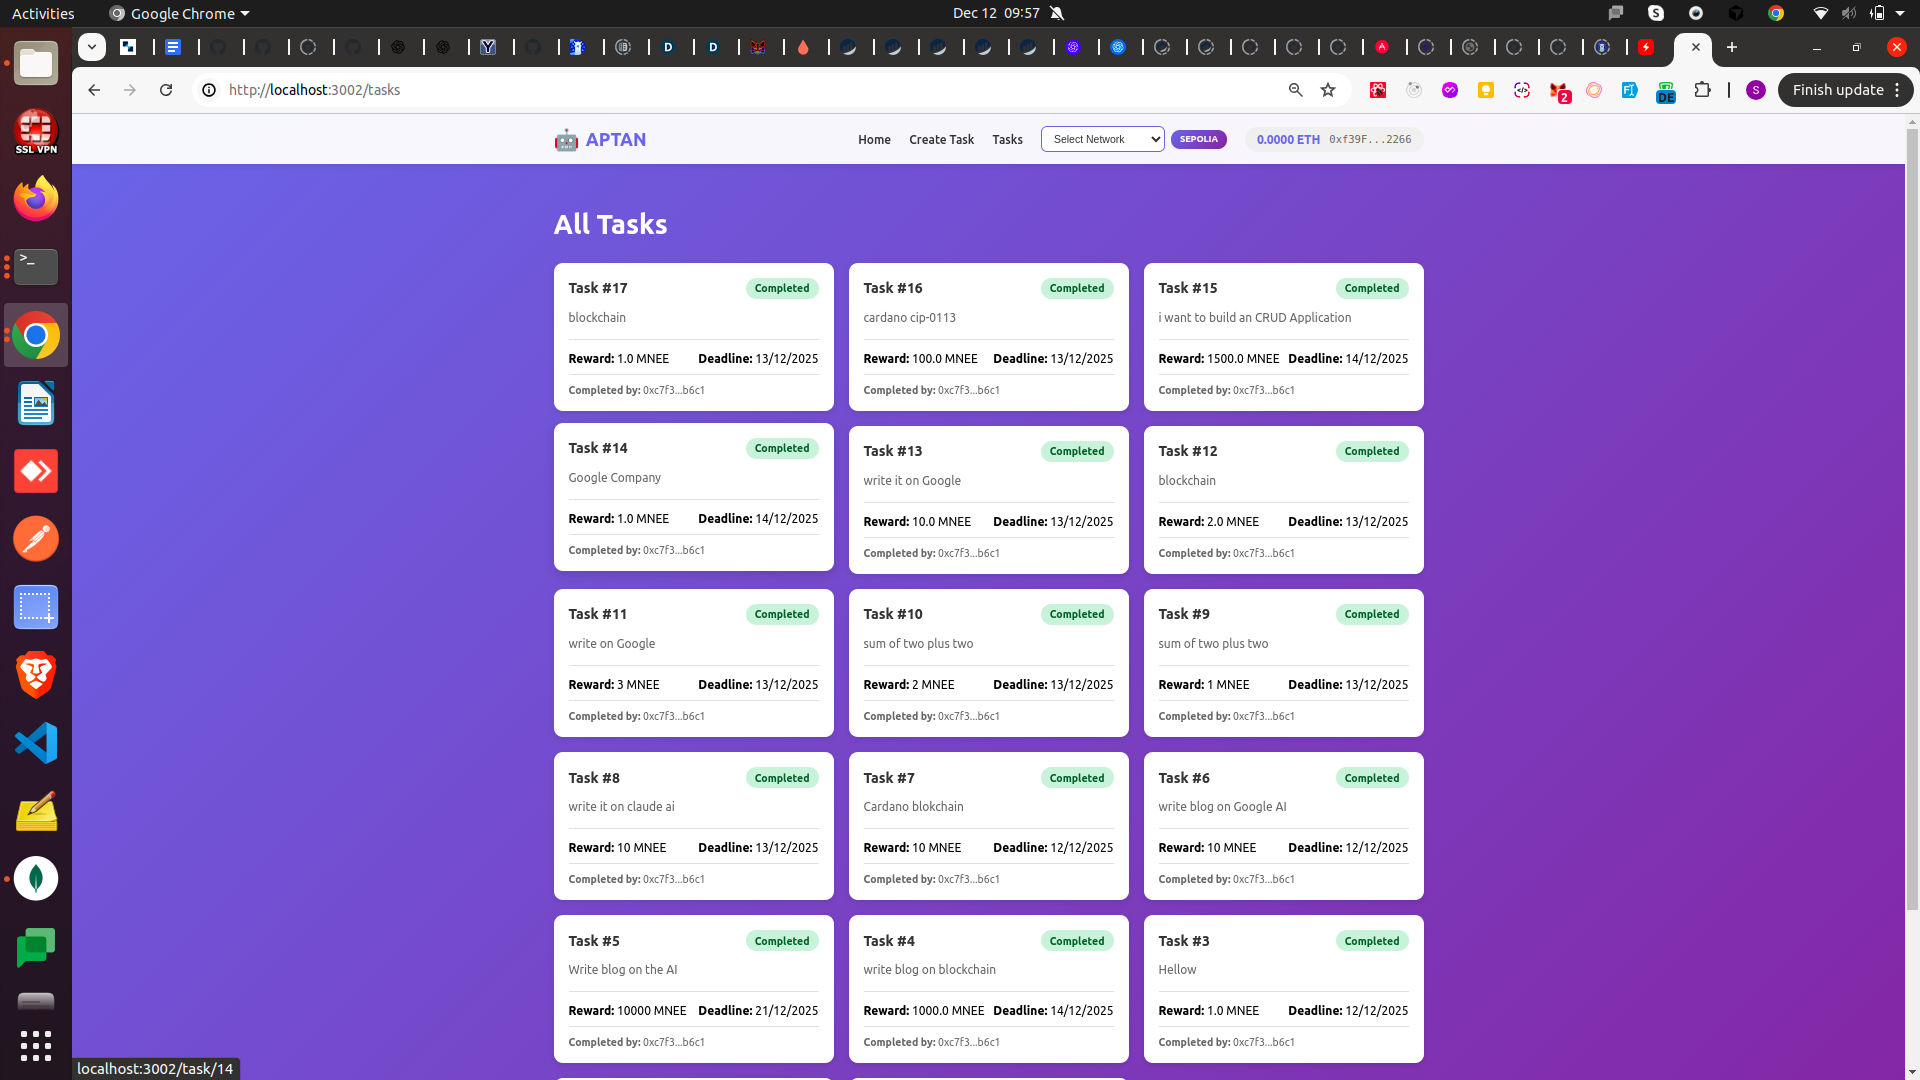Viewport: 1920px width, 1080px height.
Task: Open MongoDB Compass from dock
Action: coord(36,879)
